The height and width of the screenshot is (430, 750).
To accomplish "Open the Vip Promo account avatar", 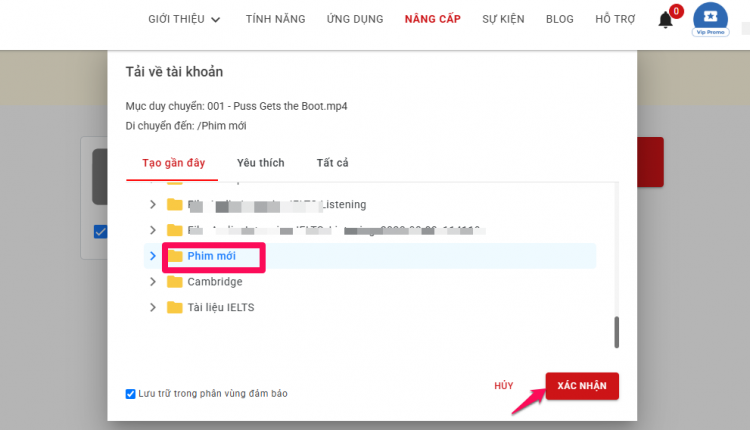I will click(x=710, y=19).
